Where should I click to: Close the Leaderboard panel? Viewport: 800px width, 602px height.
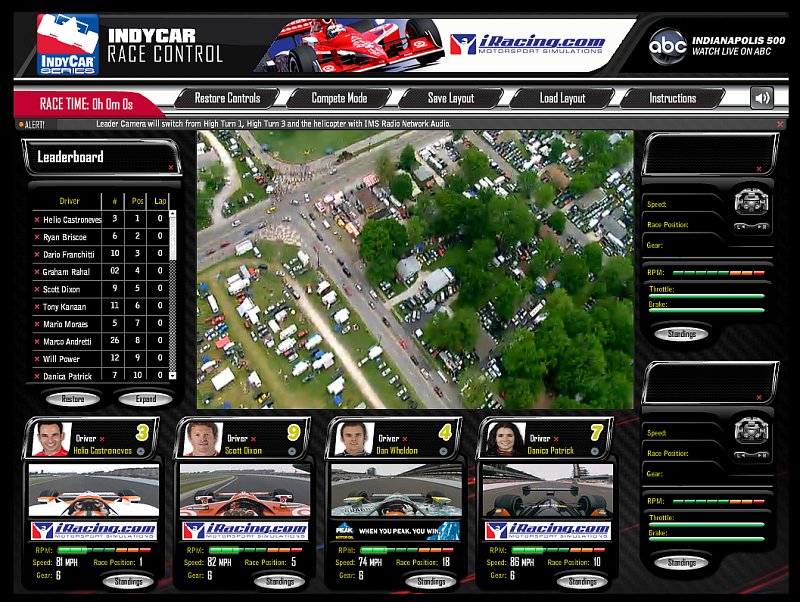[171, 166]
